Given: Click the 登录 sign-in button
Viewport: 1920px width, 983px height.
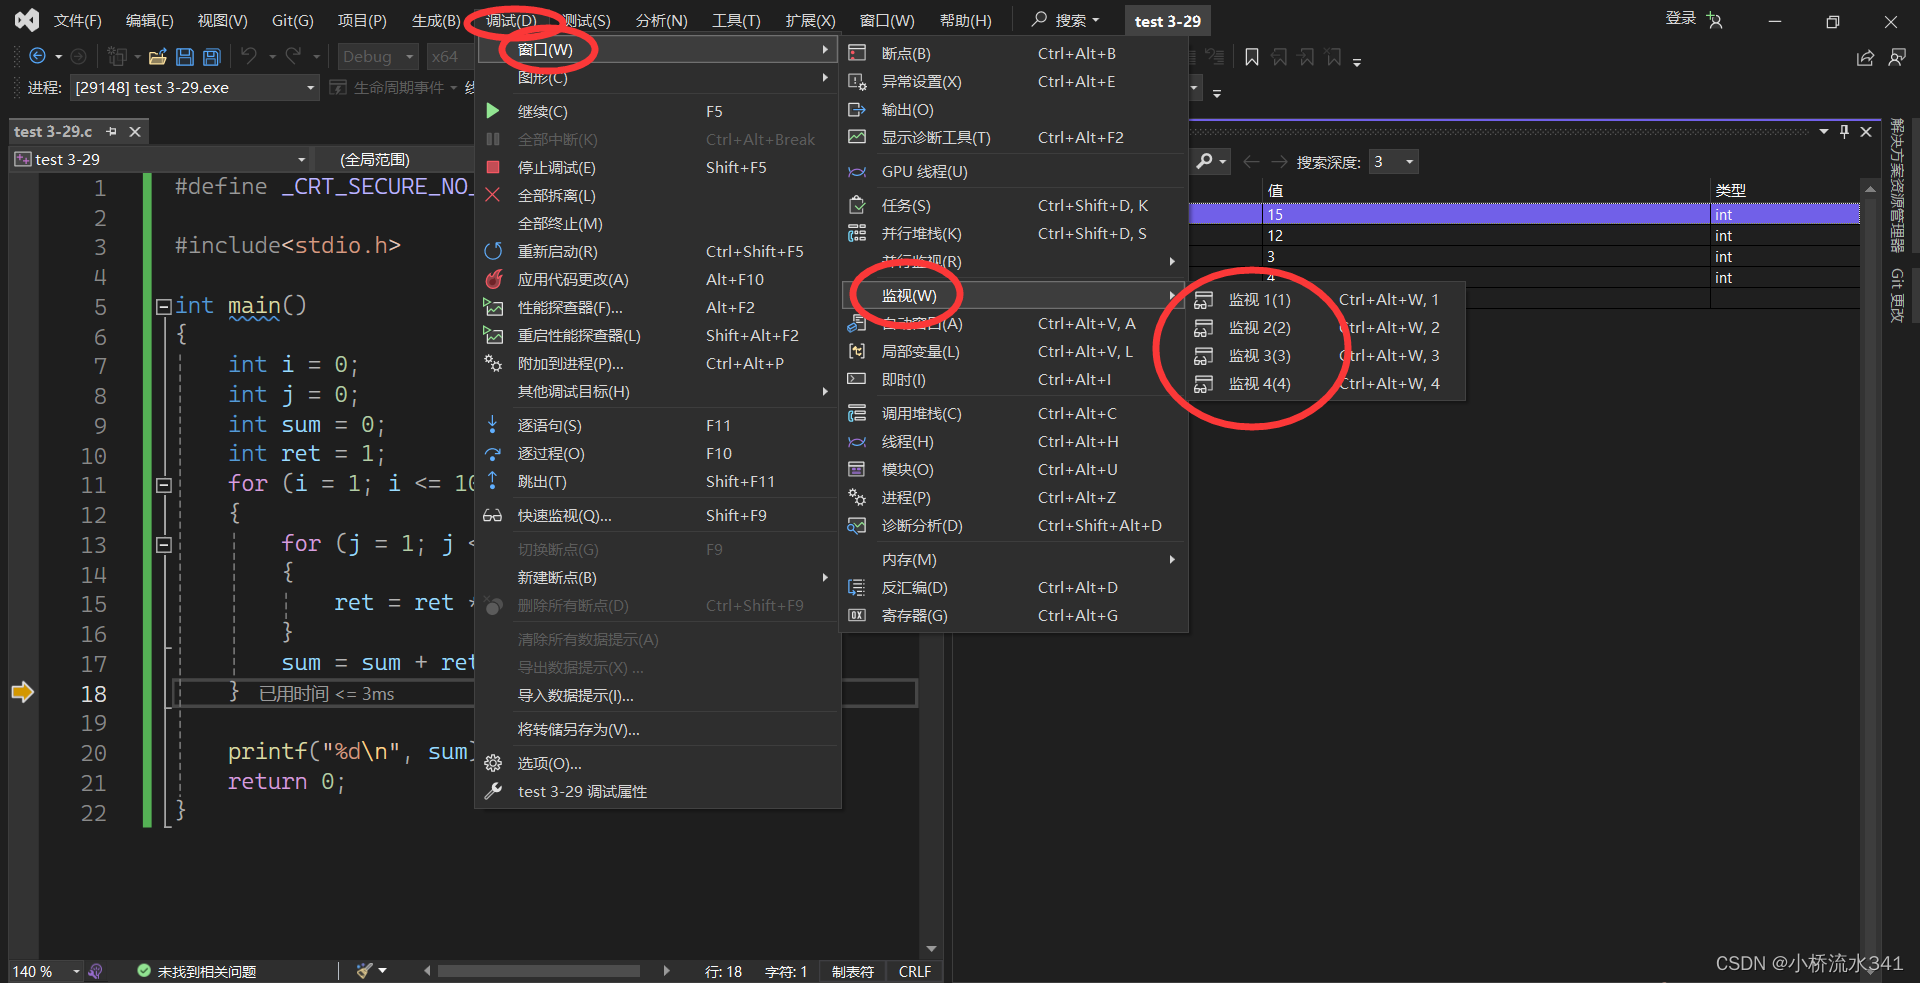Looking at the screenshot, I should pyautogui.click(x=1693, y=19).
